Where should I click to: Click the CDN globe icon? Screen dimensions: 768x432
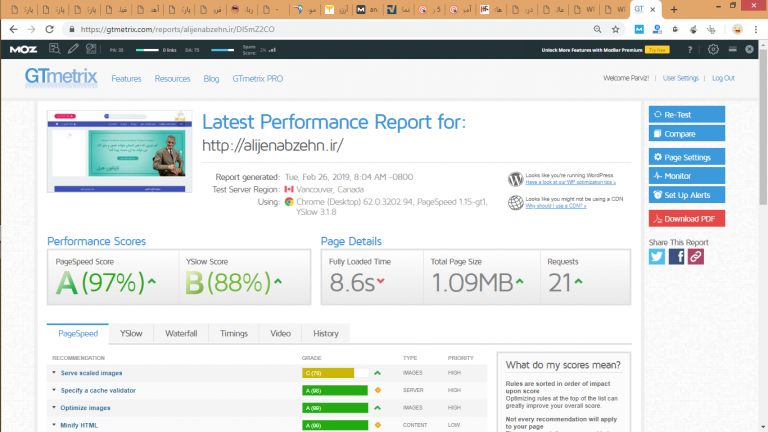point(515,202)
